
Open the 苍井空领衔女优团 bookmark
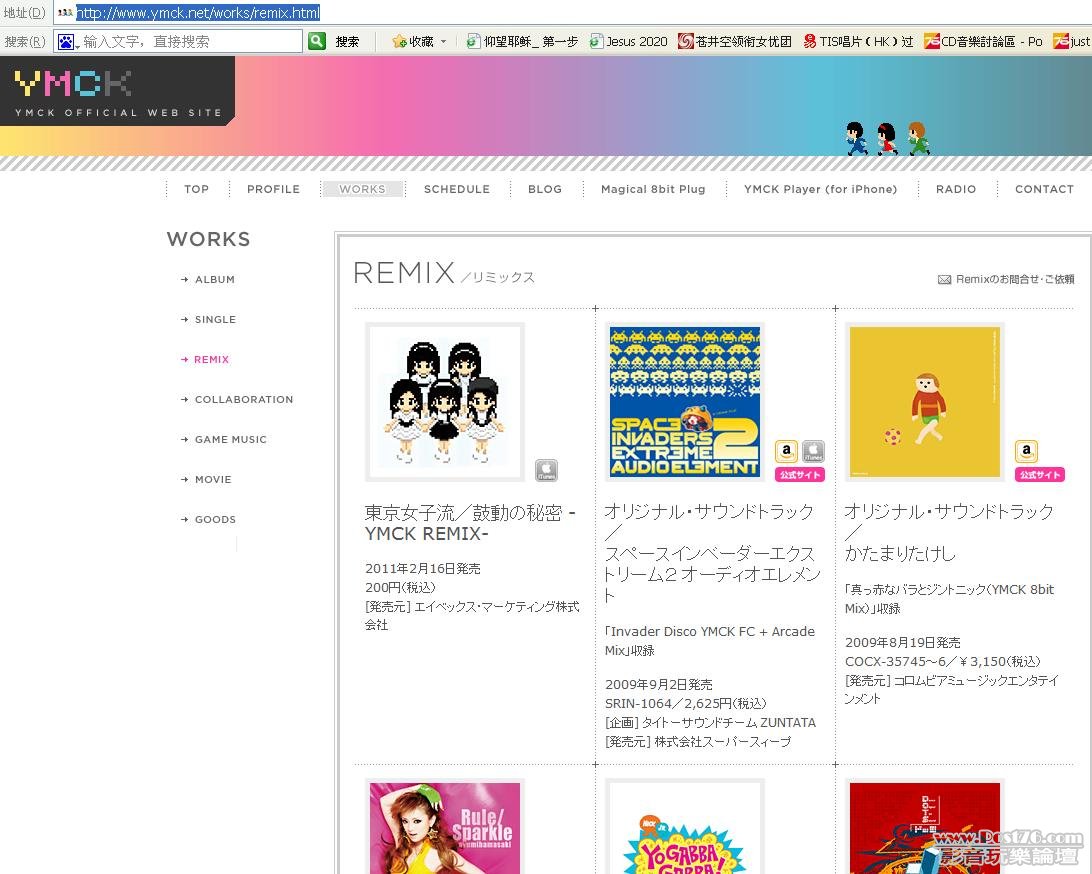(x=735, y=42)
